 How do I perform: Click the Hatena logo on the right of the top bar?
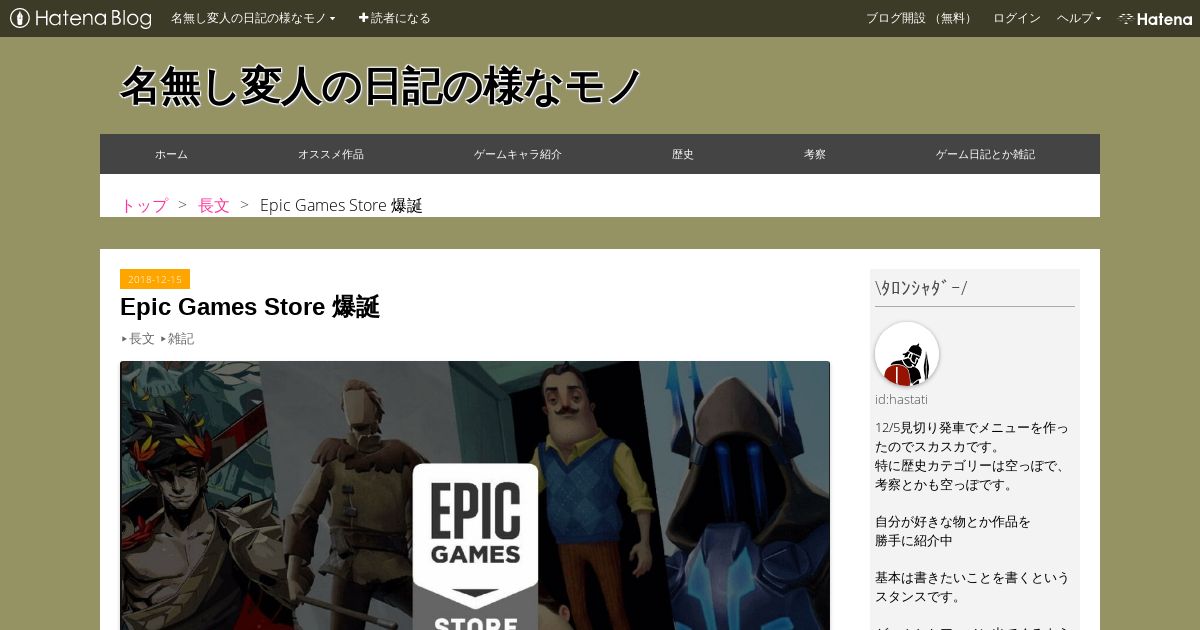point(1155,18)
